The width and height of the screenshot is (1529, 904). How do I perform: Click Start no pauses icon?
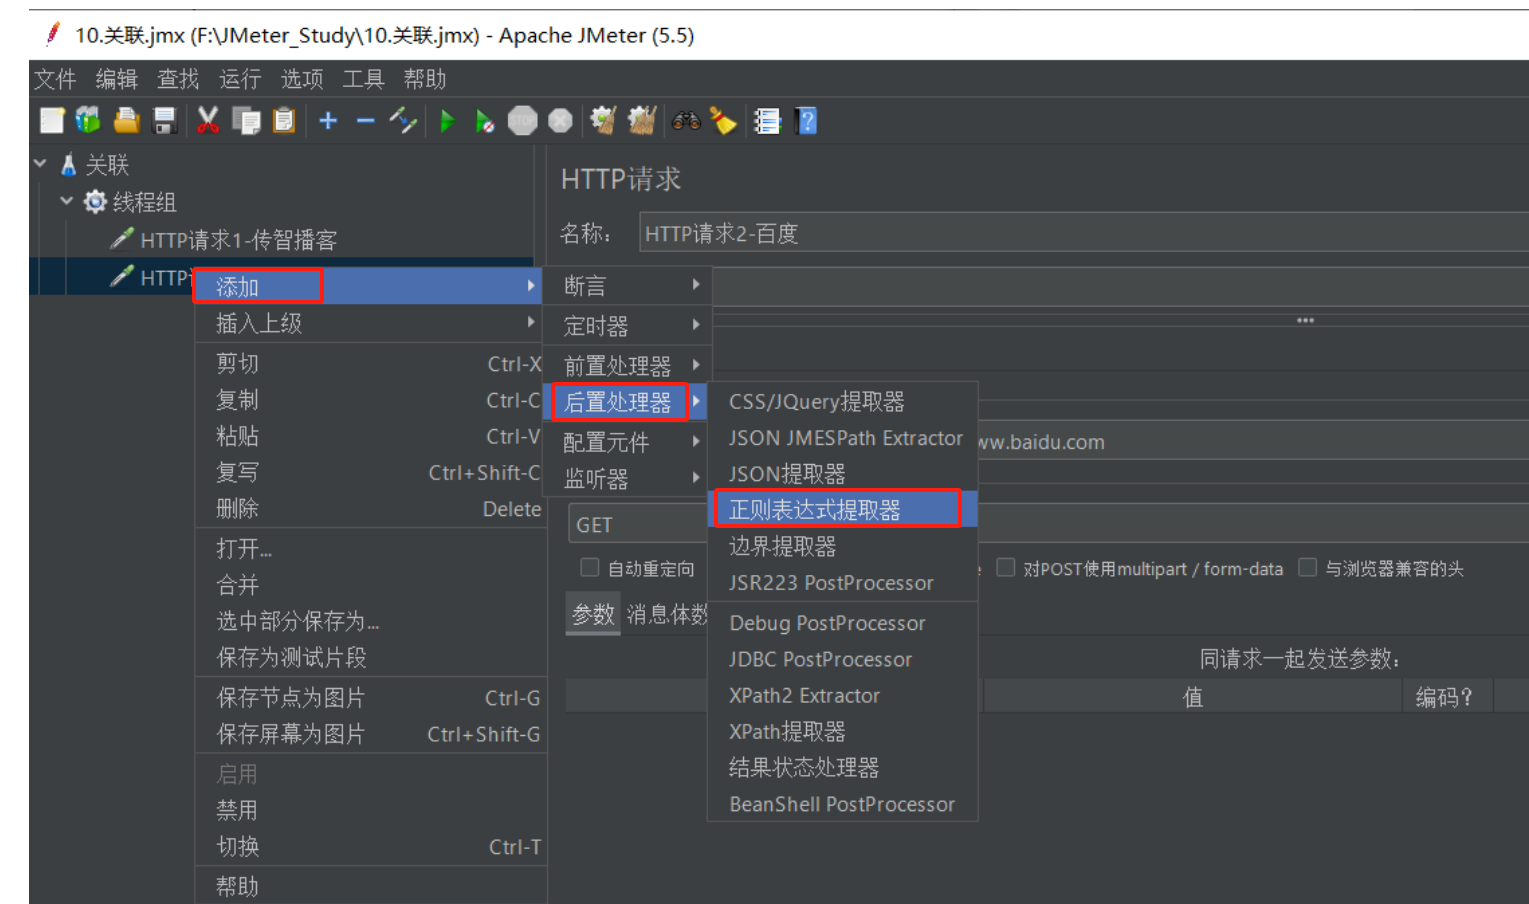485,121
